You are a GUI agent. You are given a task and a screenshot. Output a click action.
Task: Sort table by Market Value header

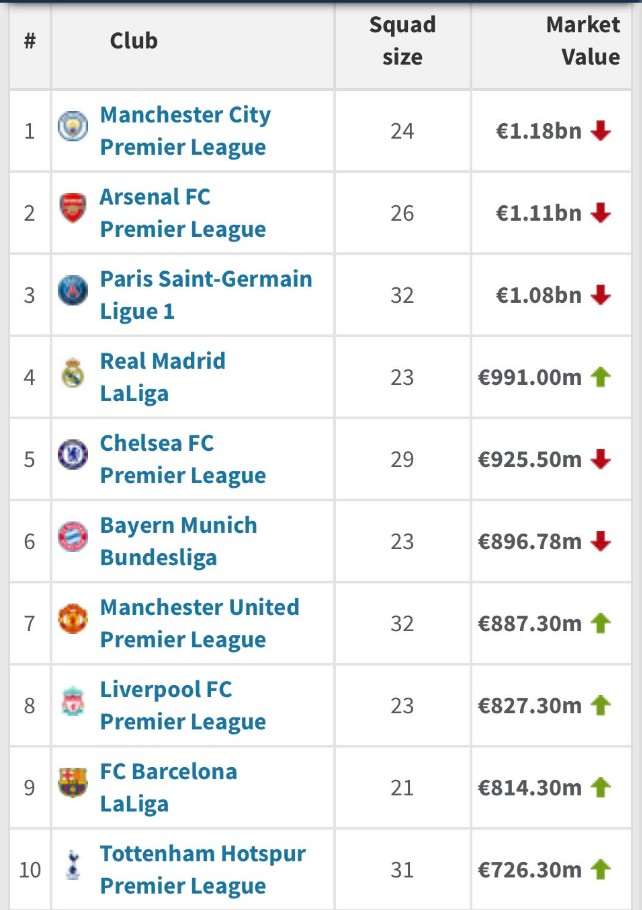pyautogui.click(x=584, y=41)
